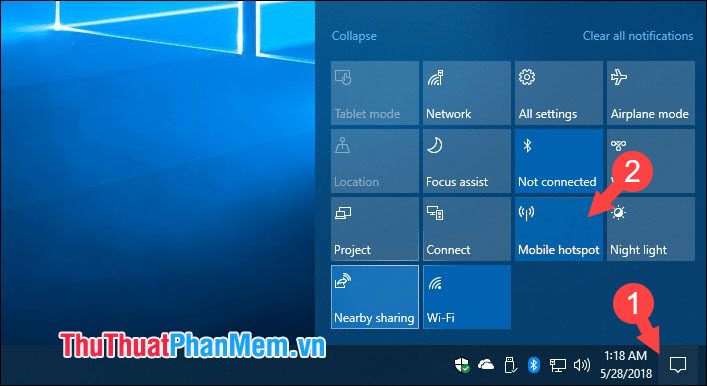Image resolution: width=707 pixels, height=386 pixels.
Task: Click Clear all notifications link
Action: (638, 36)
